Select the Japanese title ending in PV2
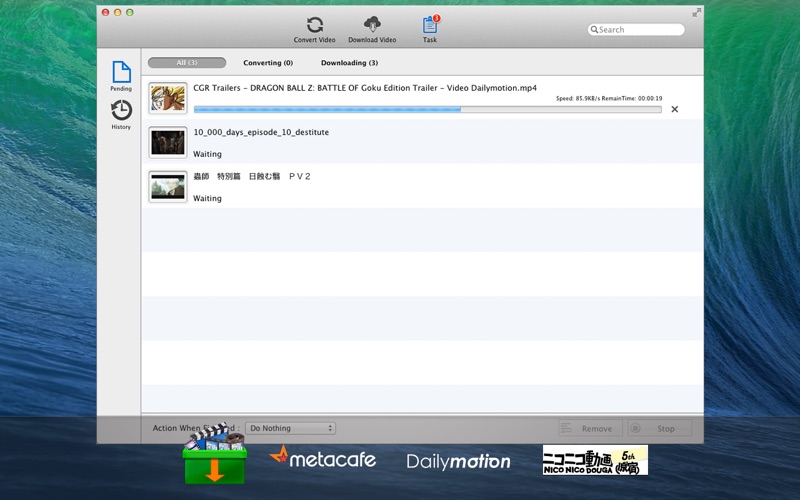Viewport: 800px width, 500px height. (252, 177)
